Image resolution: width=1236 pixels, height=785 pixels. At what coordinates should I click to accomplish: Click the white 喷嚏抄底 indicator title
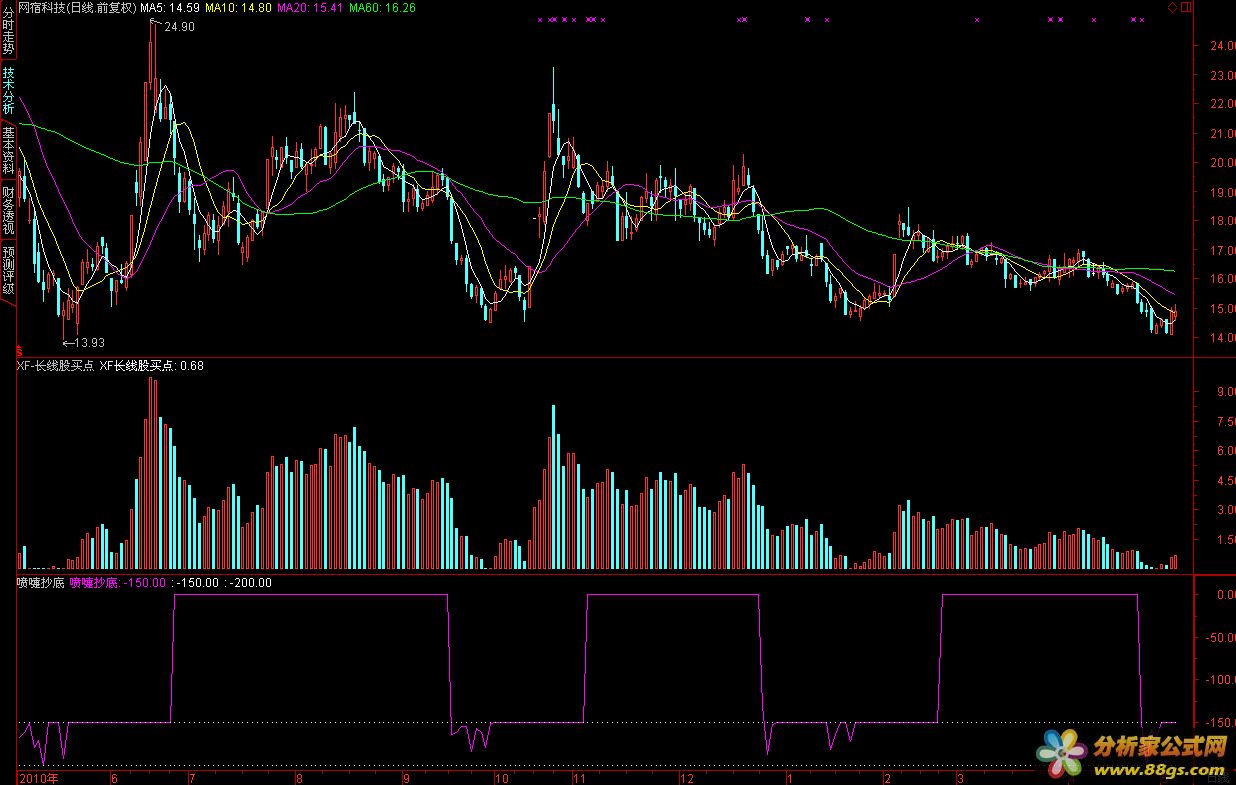point(41,583)
